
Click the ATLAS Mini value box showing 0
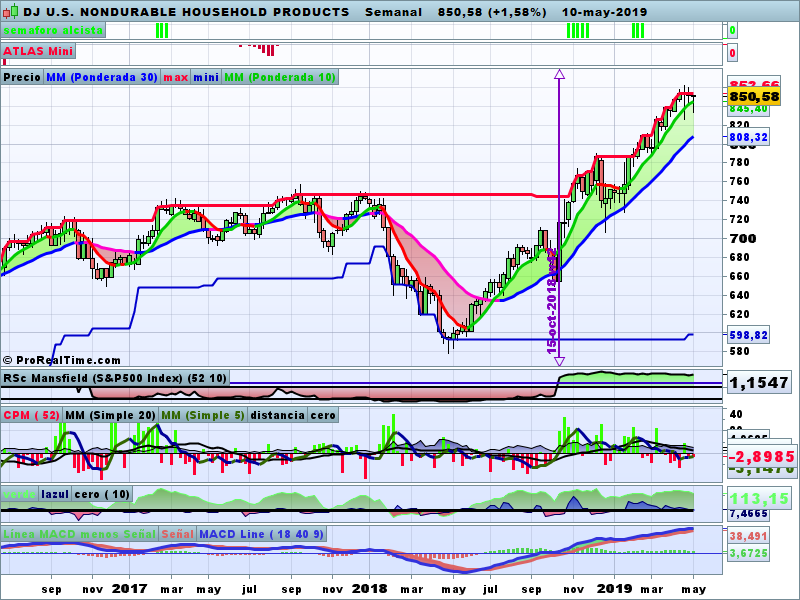pos(733,53)
